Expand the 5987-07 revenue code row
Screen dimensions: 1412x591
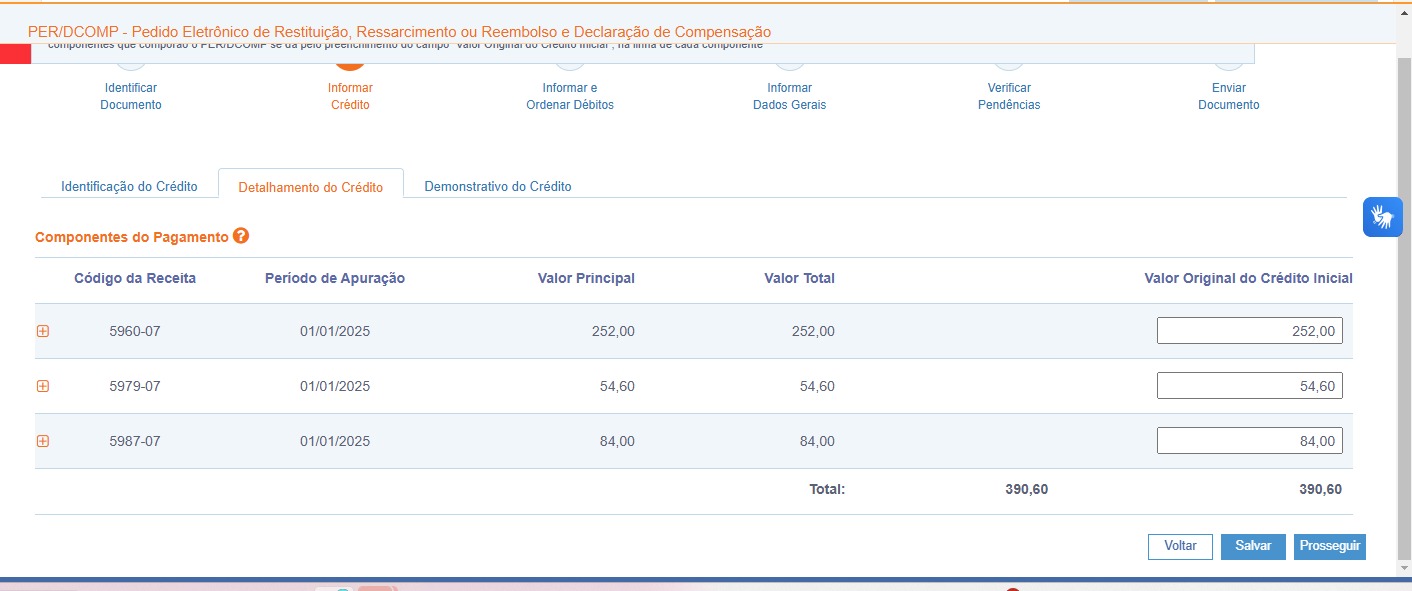click(43, 441)
